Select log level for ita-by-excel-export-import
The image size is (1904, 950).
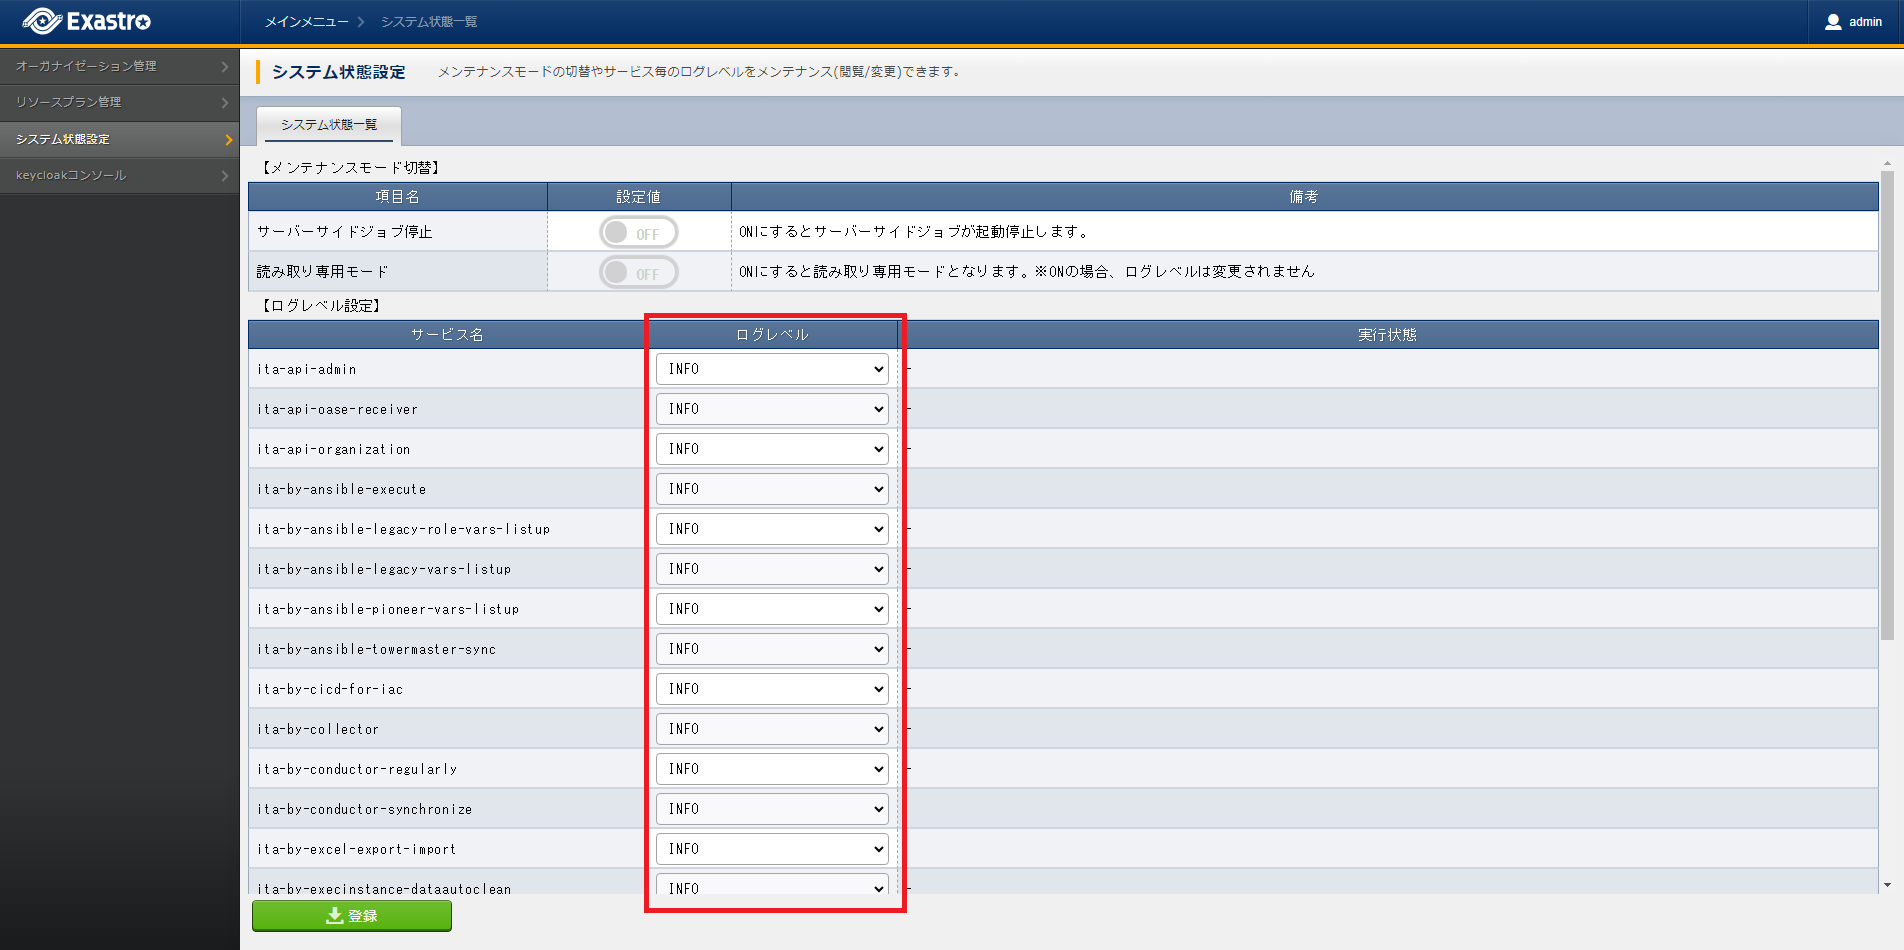pos(771,849)
